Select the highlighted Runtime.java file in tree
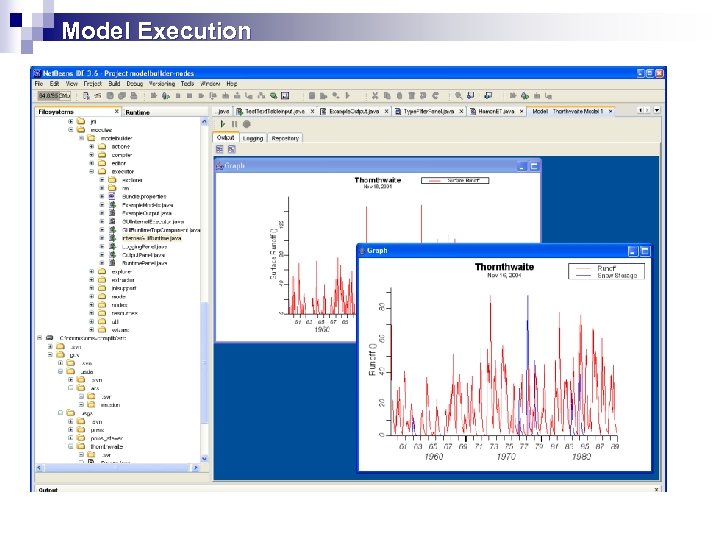This screenshot has width=720, height=540. 152,238
